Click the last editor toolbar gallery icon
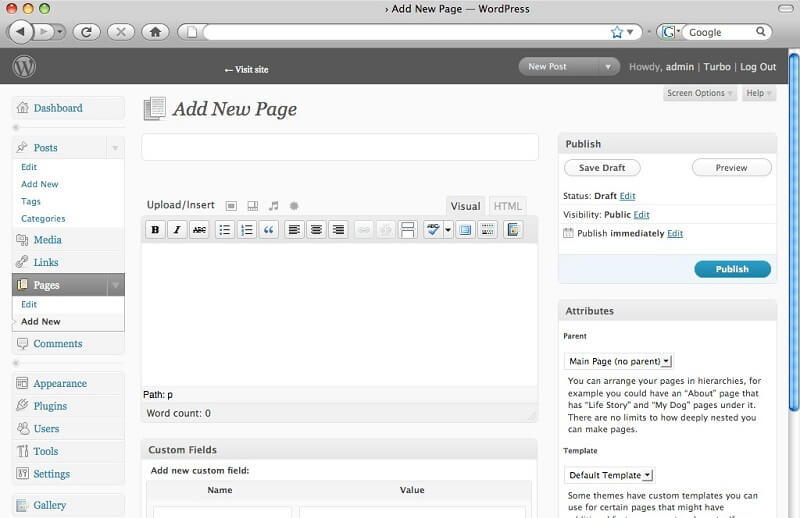This screenshot has height=518, width=800. [513, 230]
